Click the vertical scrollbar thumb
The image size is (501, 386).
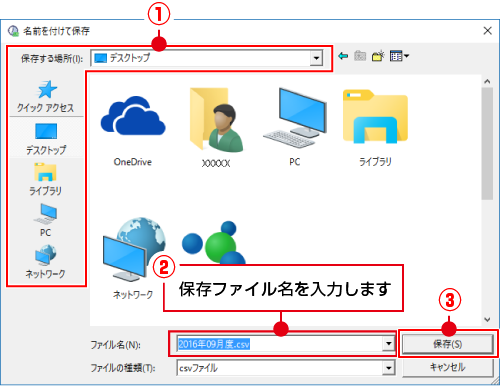[487, 144]
